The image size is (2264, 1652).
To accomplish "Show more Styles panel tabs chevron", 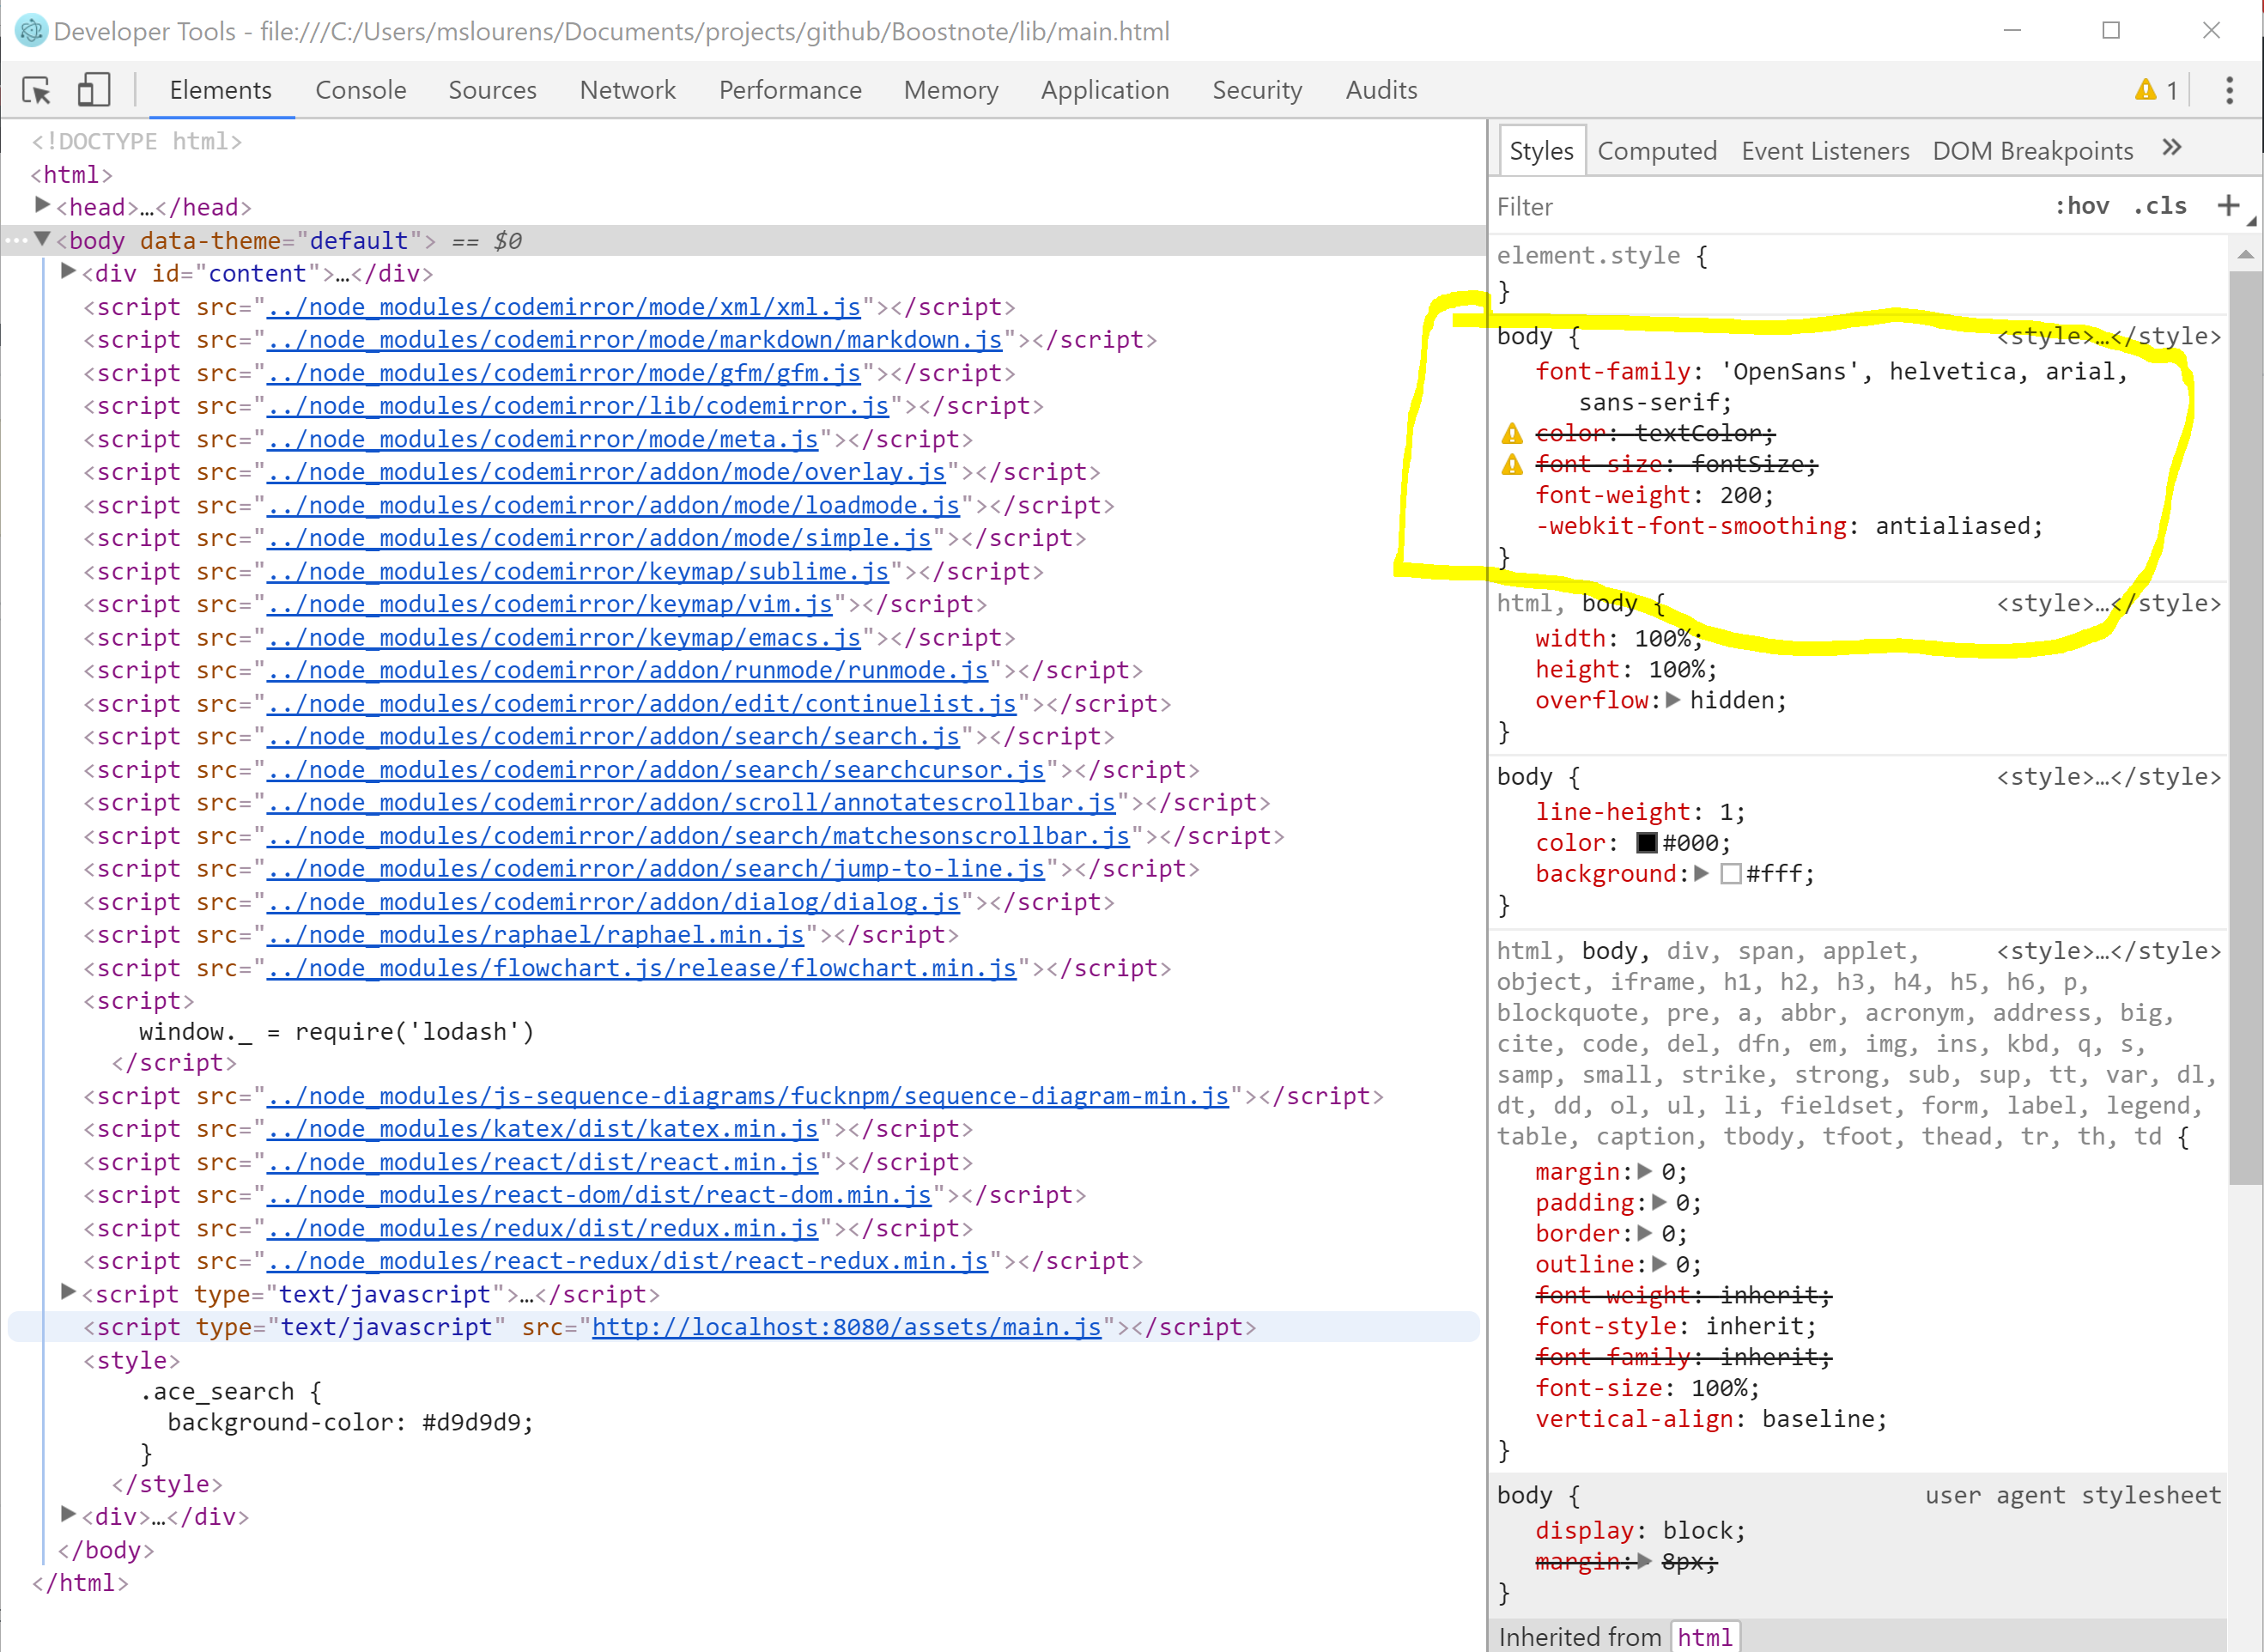I will [2170, 148].
